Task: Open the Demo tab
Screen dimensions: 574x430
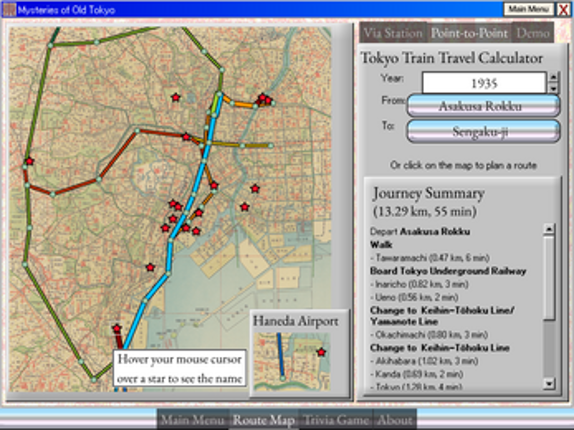Action: point(533,33)
